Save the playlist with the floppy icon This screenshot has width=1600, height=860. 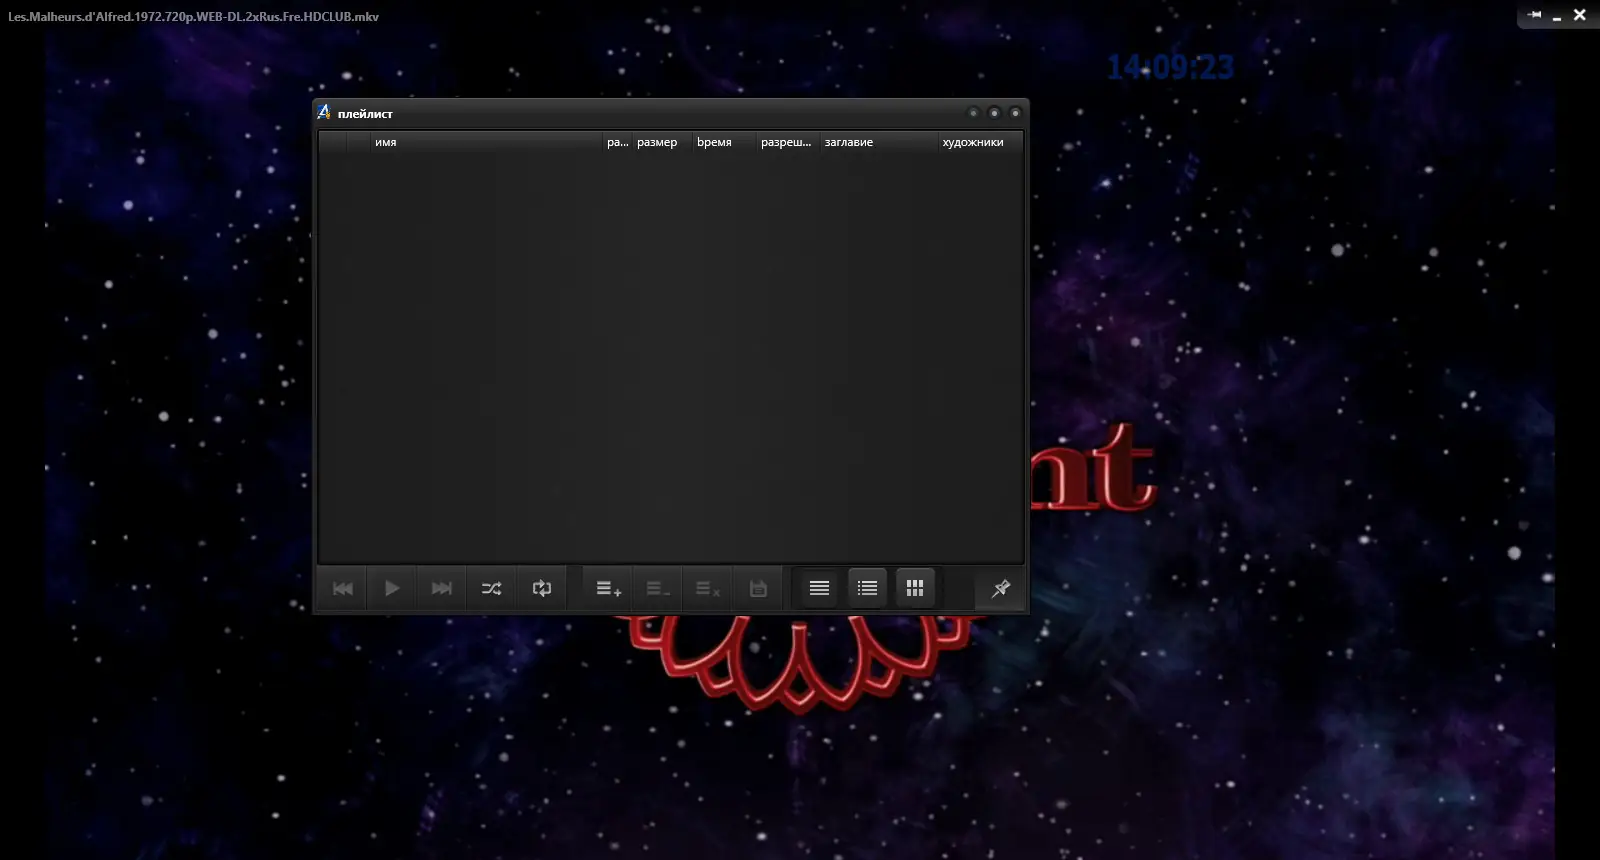[x=758, y=588]
